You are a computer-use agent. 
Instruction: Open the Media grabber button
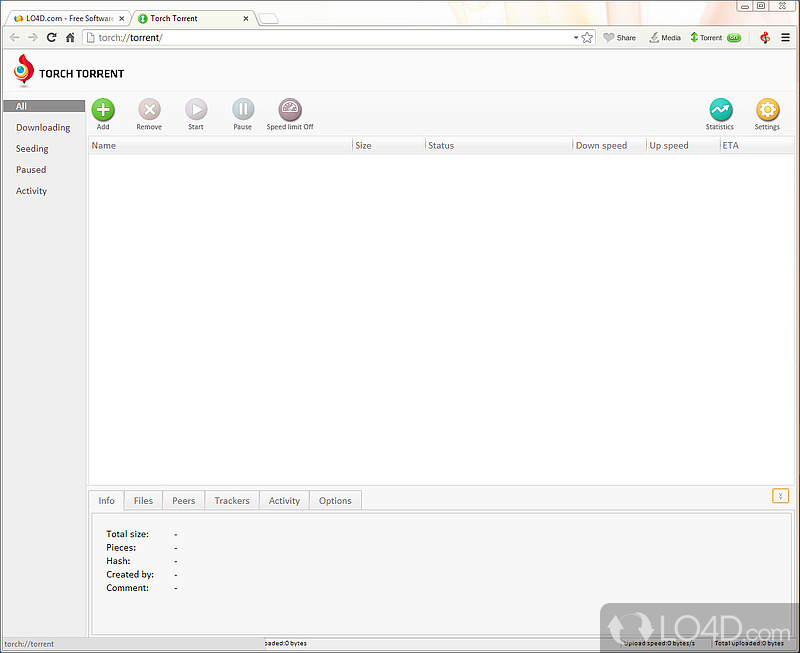[x=665, y=38]
